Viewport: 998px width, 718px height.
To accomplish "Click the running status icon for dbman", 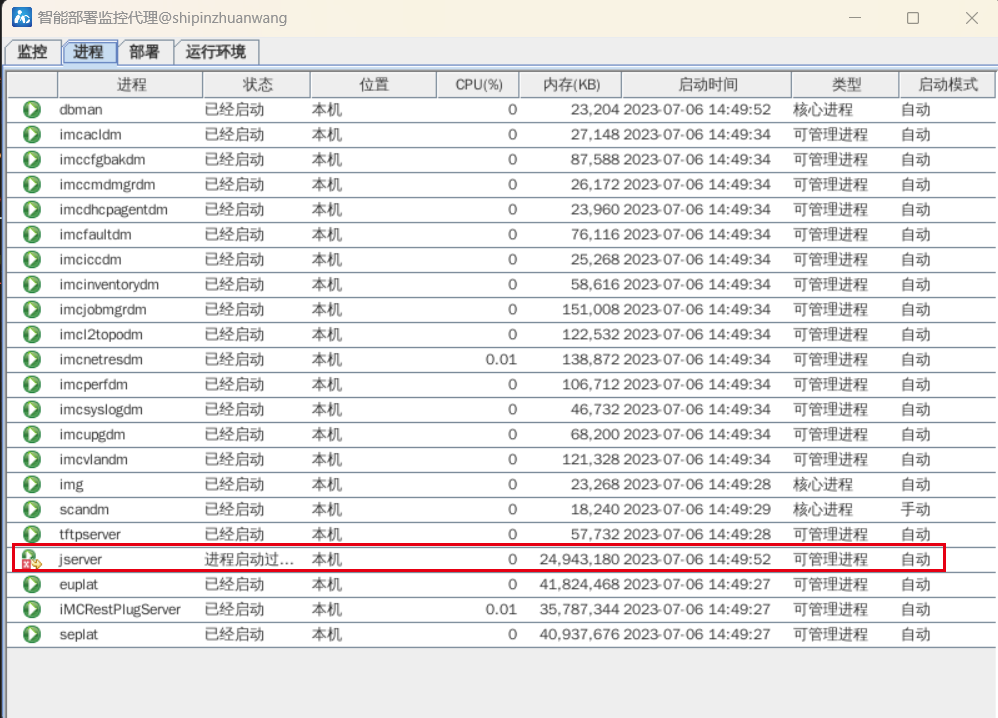I will pyautogui.click(x=32, y=109).
